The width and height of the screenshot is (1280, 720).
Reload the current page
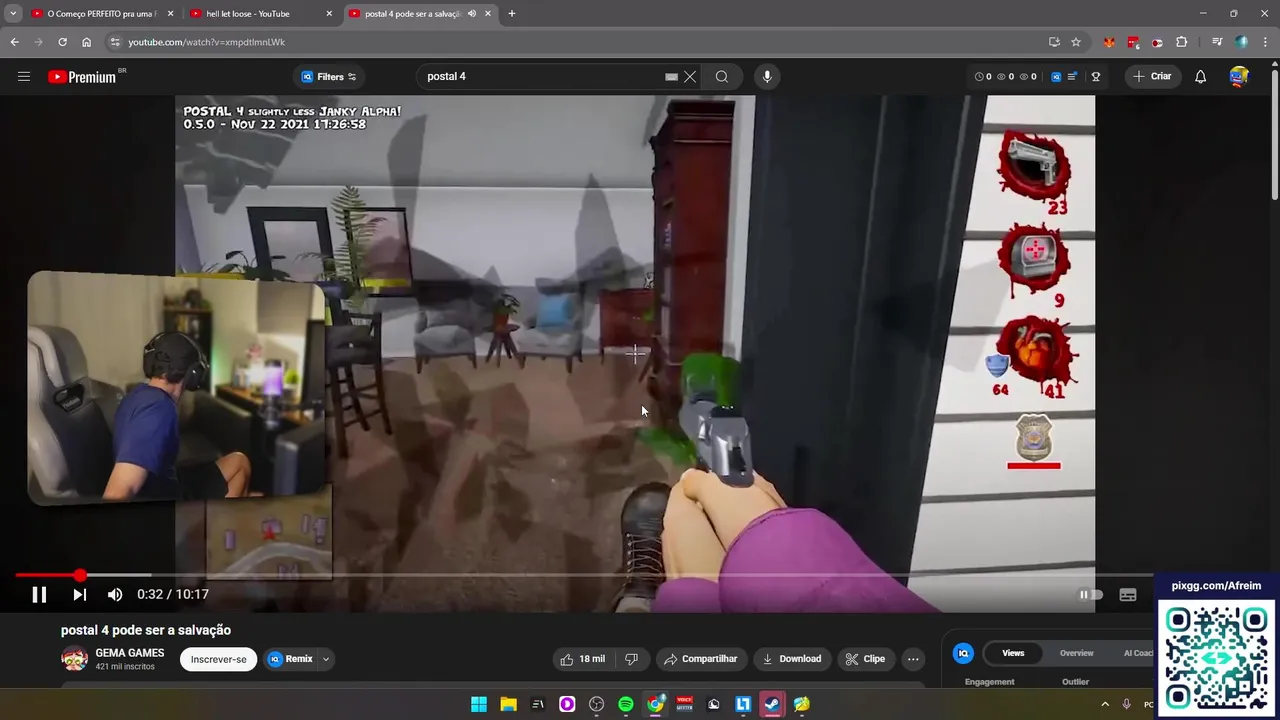click(62, 42)
